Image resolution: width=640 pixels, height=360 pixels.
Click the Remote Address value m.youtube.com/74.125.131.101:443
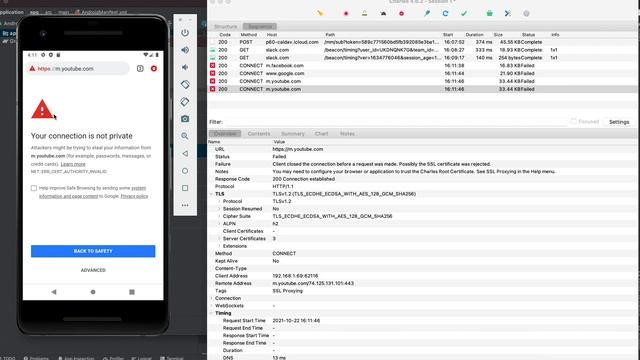313,283
